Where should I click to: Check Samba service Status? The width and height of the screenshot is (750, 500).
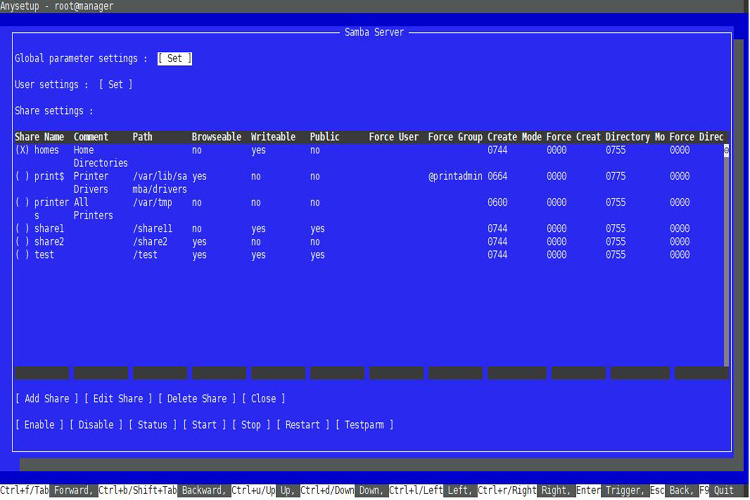pos(153,425)
